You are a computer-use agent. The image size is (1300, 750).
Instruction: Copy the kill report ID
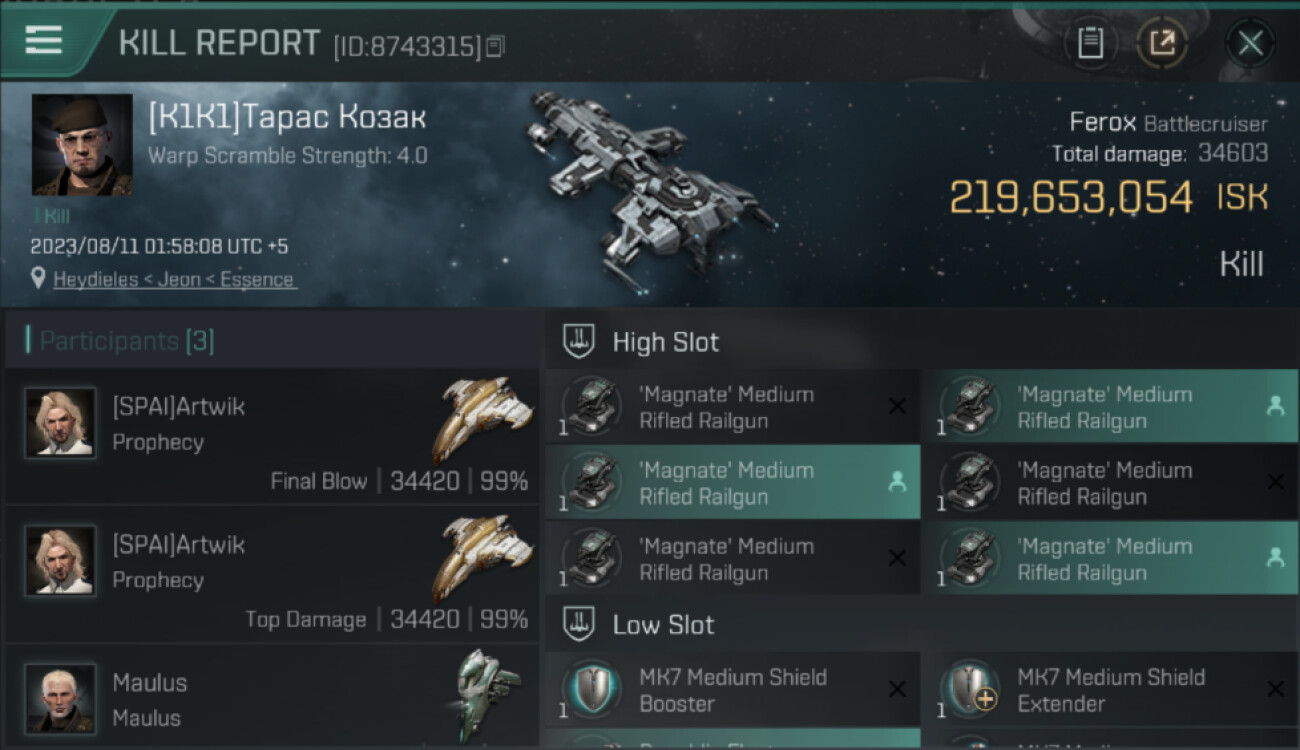click(496, 46)
